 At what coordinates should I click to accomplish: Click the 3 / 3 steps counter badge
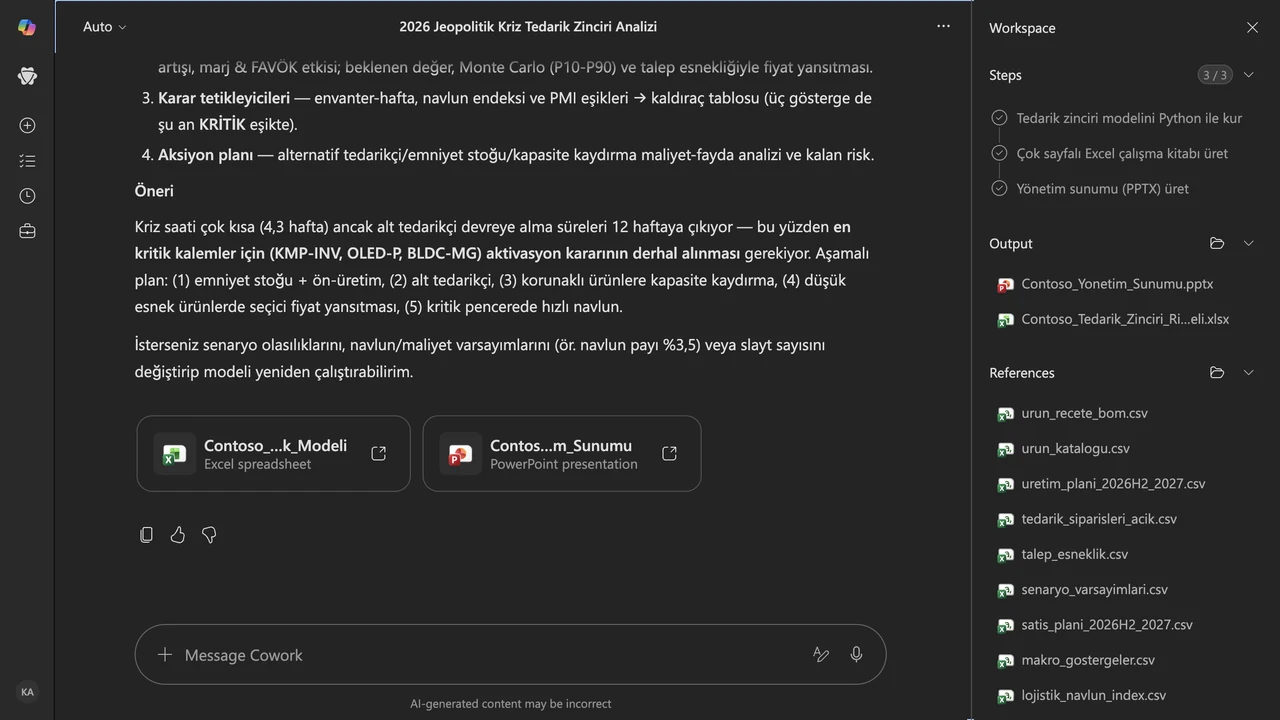tap(1214, 75)
